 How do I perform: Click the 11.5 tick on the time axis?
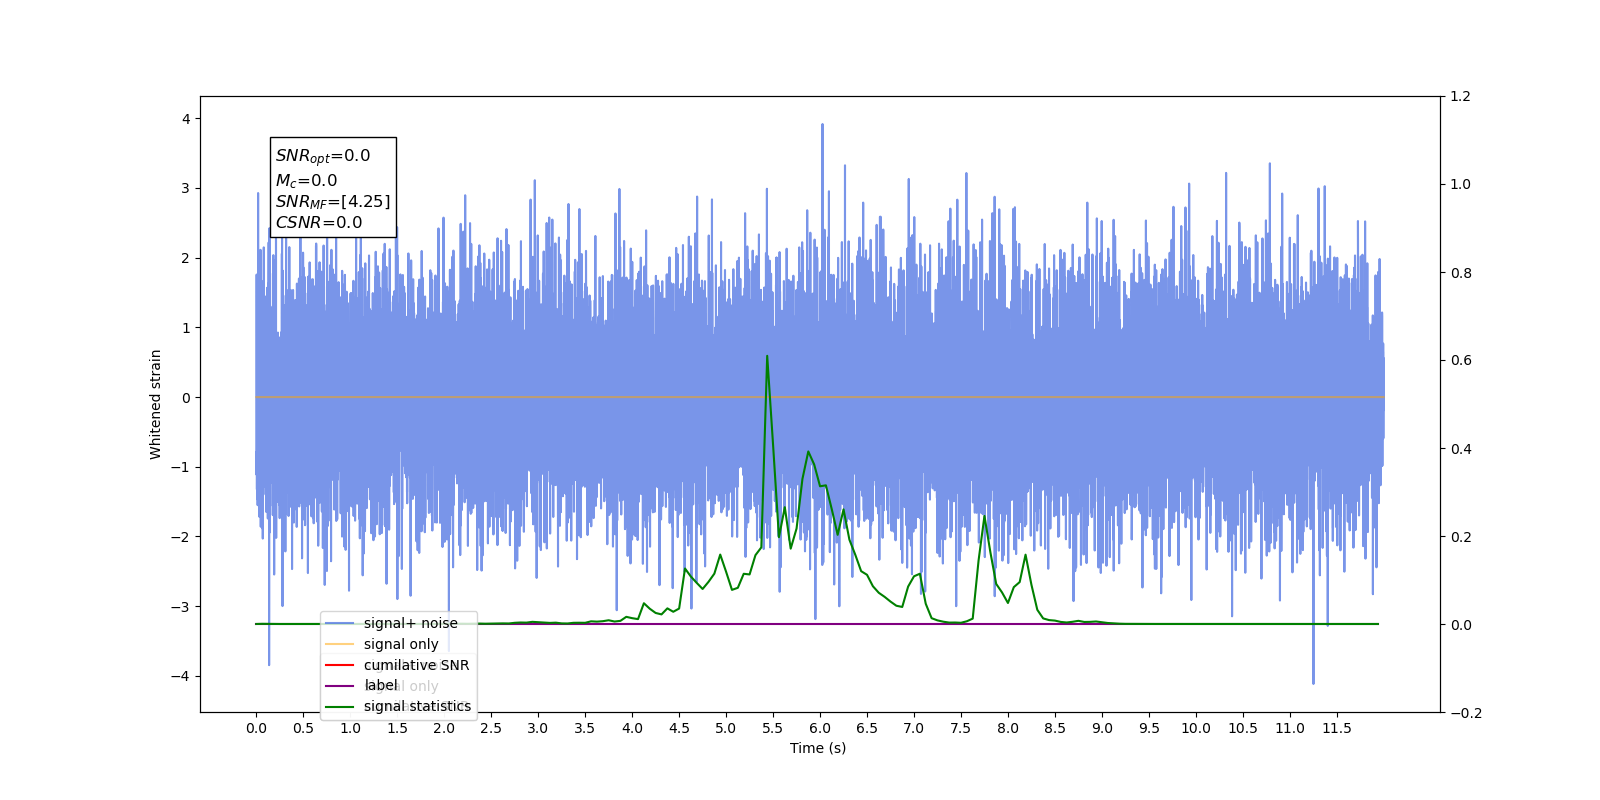coord(1337,728)
